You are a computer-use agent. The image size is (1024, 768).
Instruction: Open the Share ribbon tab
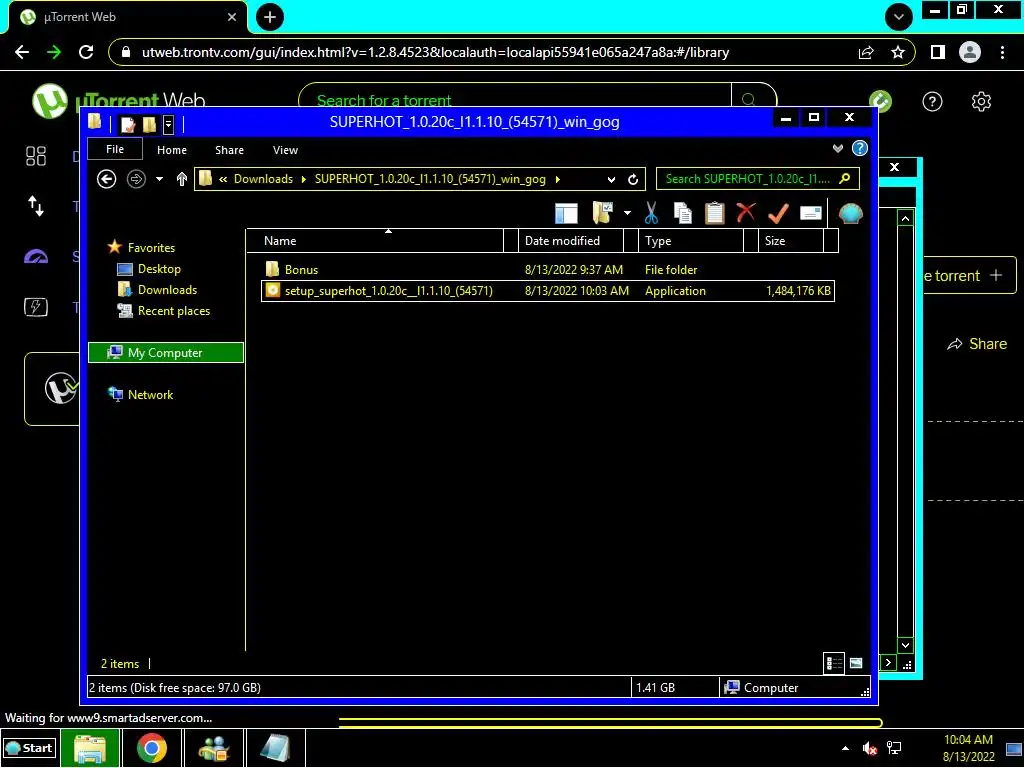coord(229,150)
